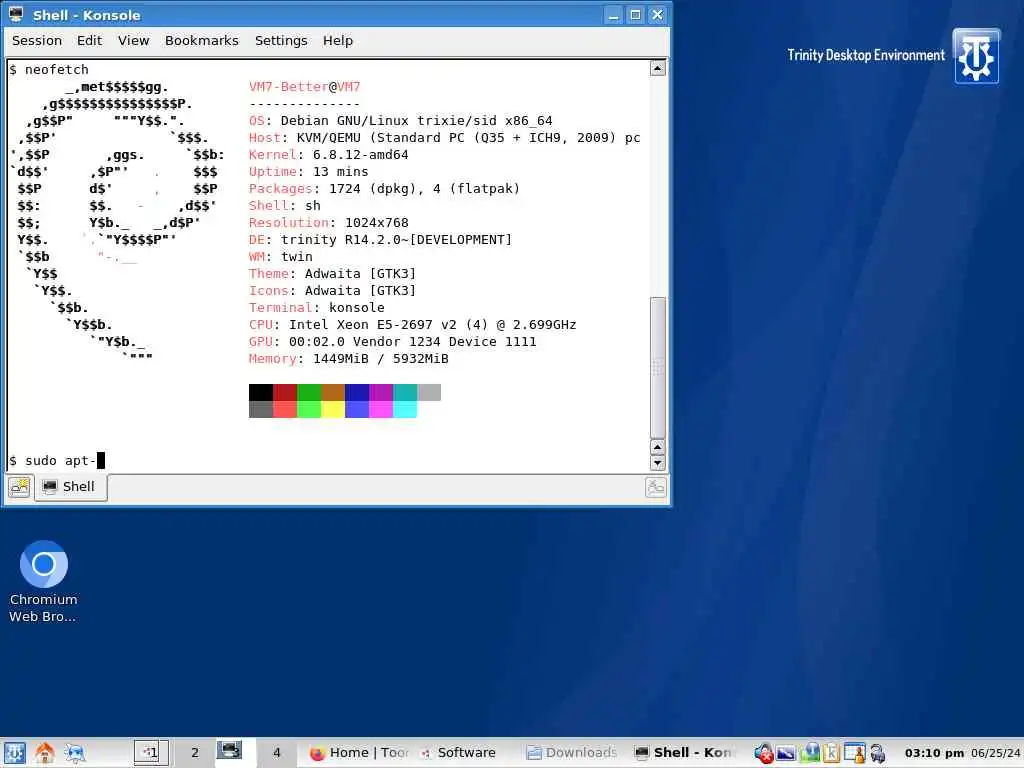
Task: Click the blue display settings tray icon
Action: (x=786, y=754)
